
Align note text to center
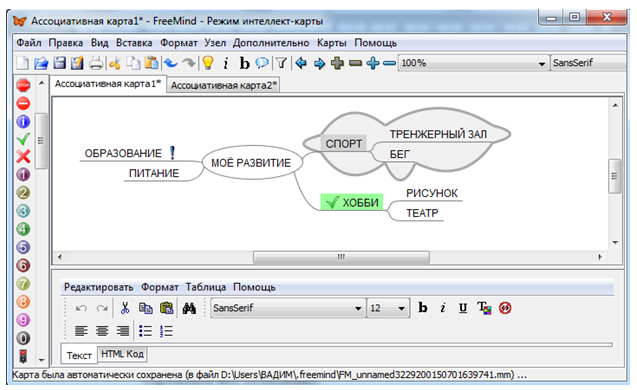102,331
